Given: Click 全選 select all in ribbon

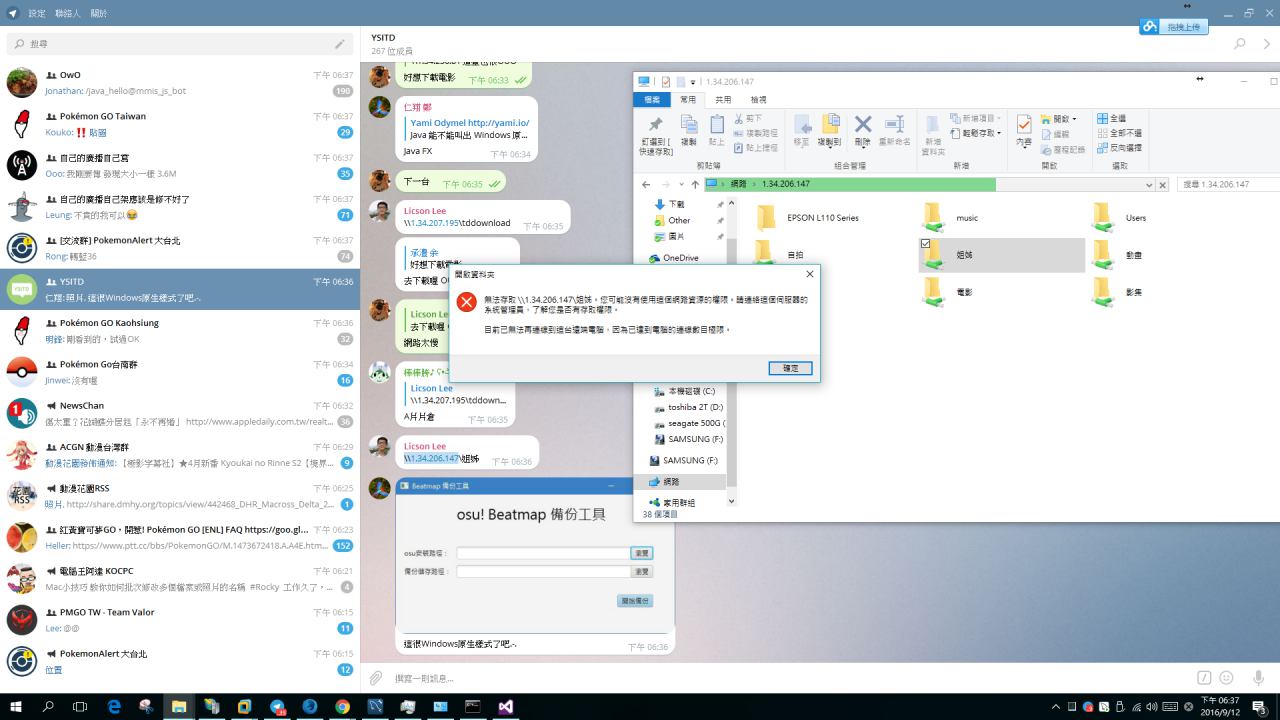Looking at the screenshot, I should click(x=1111, y=118).
